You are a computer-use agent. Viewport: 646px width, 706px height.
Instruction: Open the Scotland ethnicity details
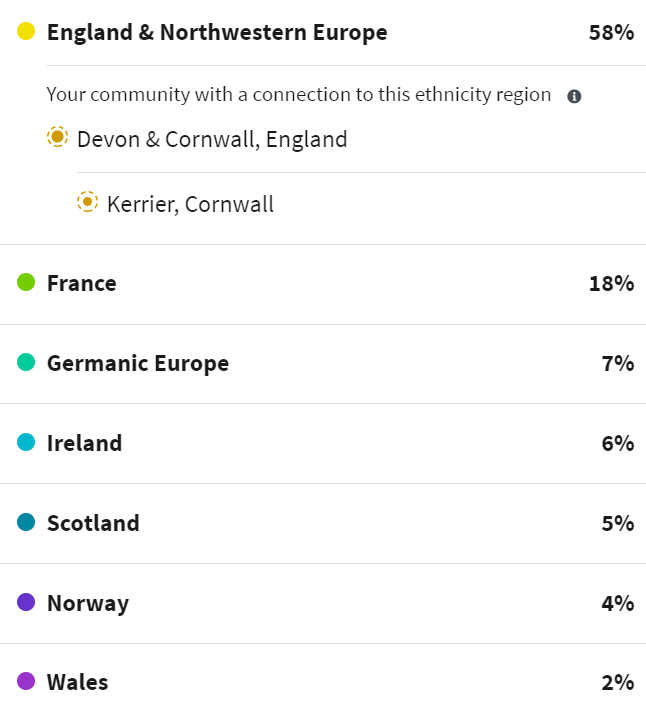(x=93, y=523)
